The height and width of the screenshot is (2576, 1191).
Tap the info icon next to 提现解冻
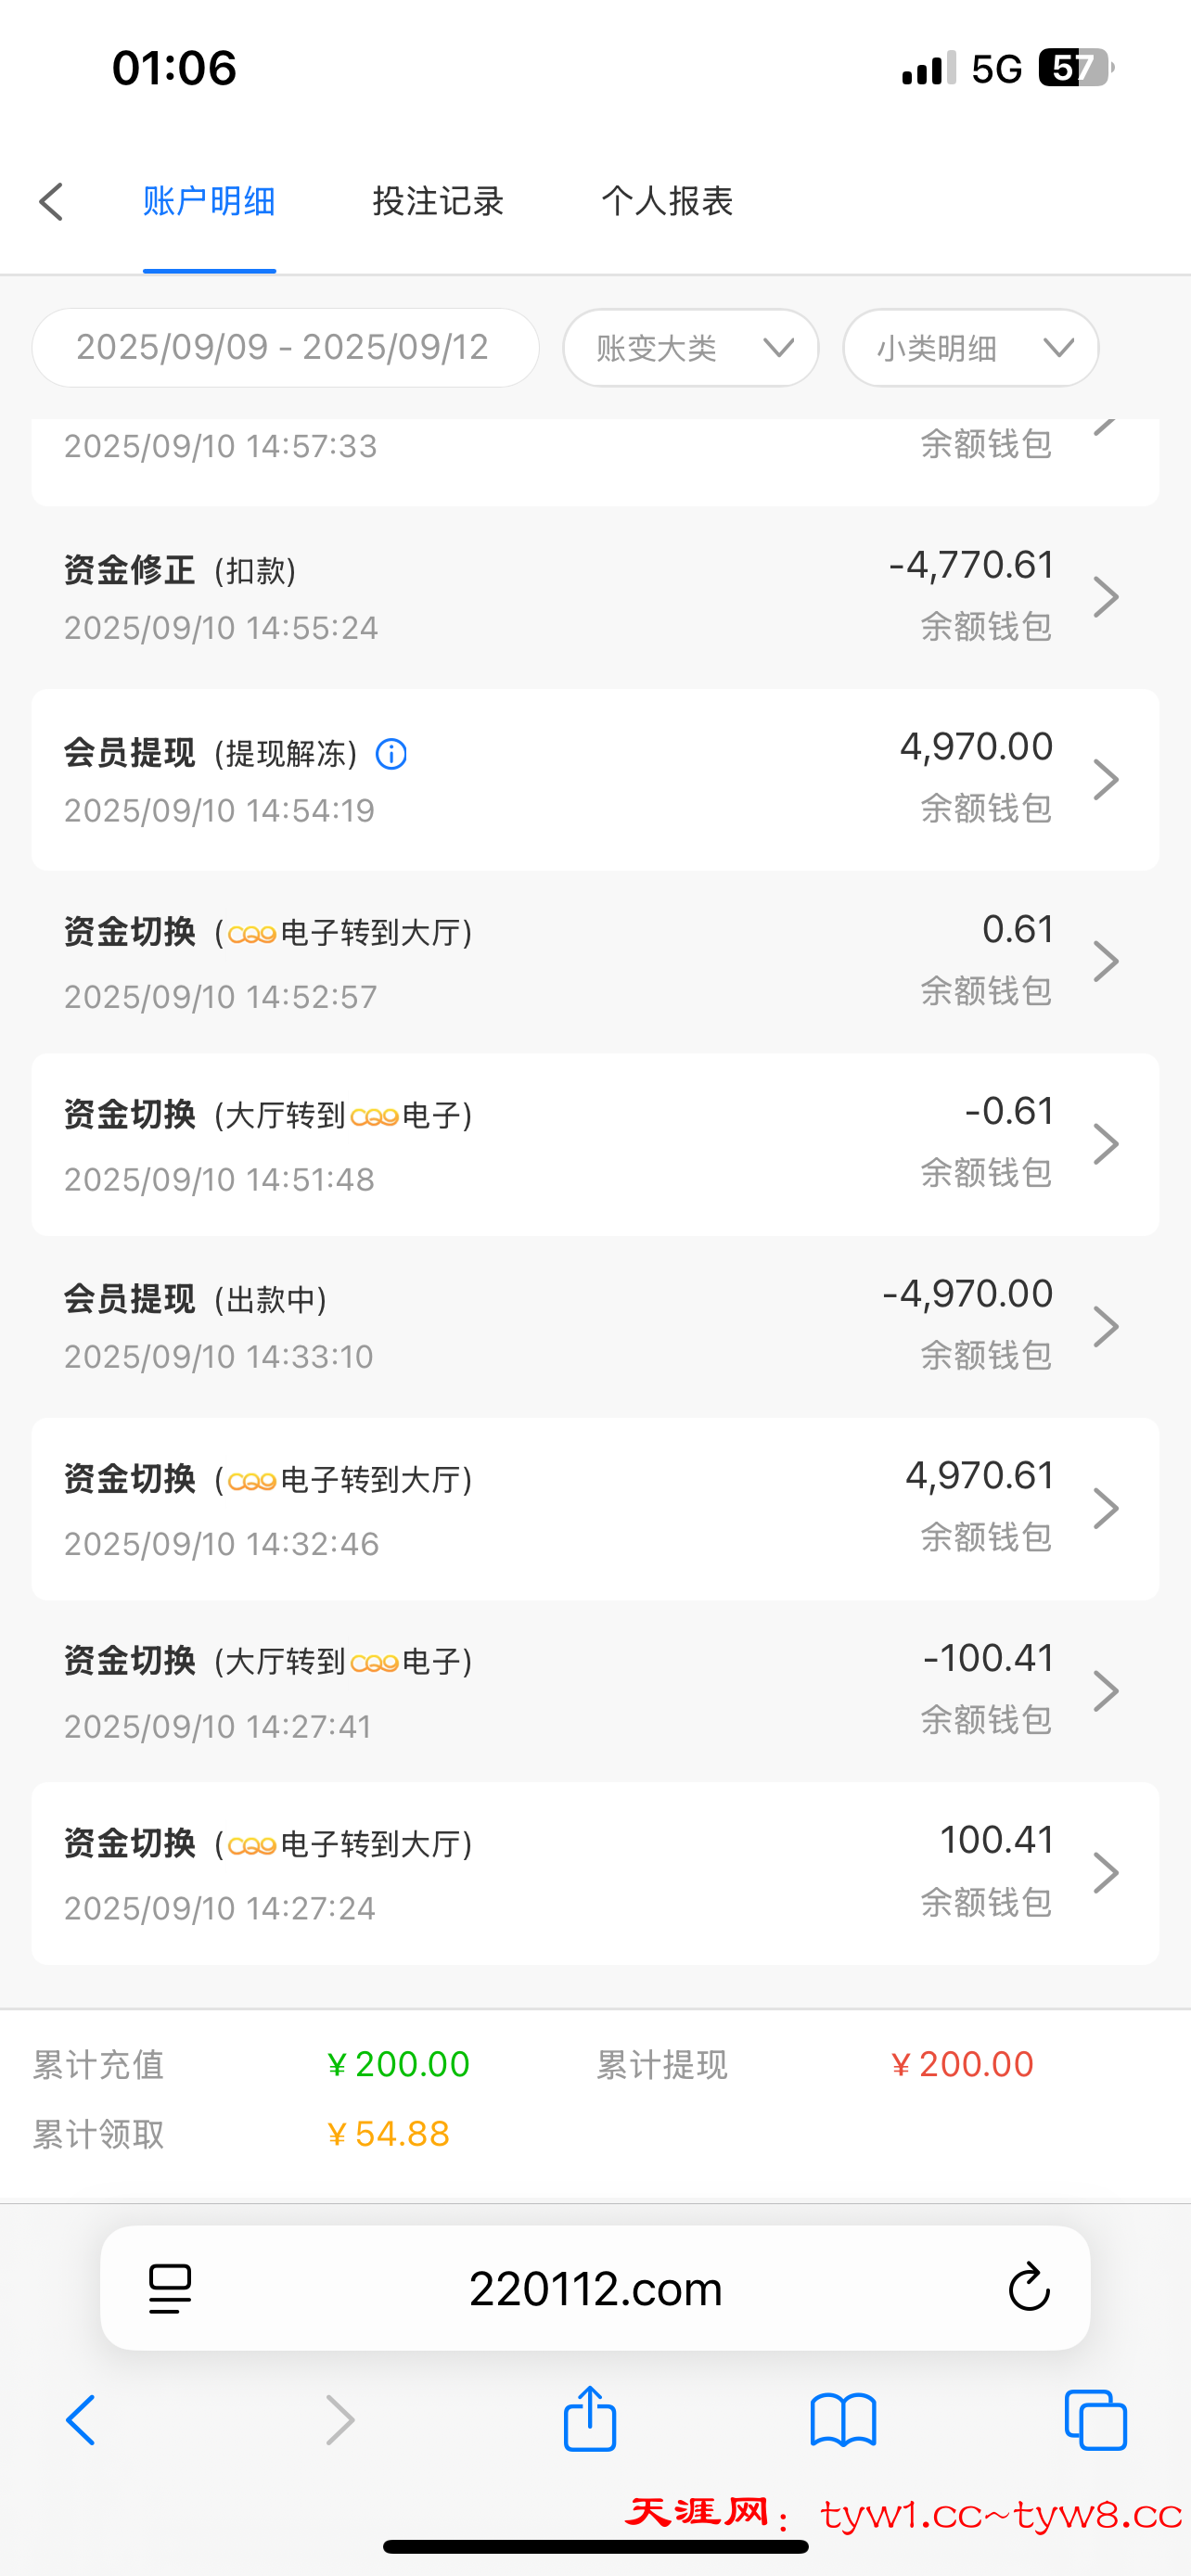pyautogui.click(x=391, y=754)
